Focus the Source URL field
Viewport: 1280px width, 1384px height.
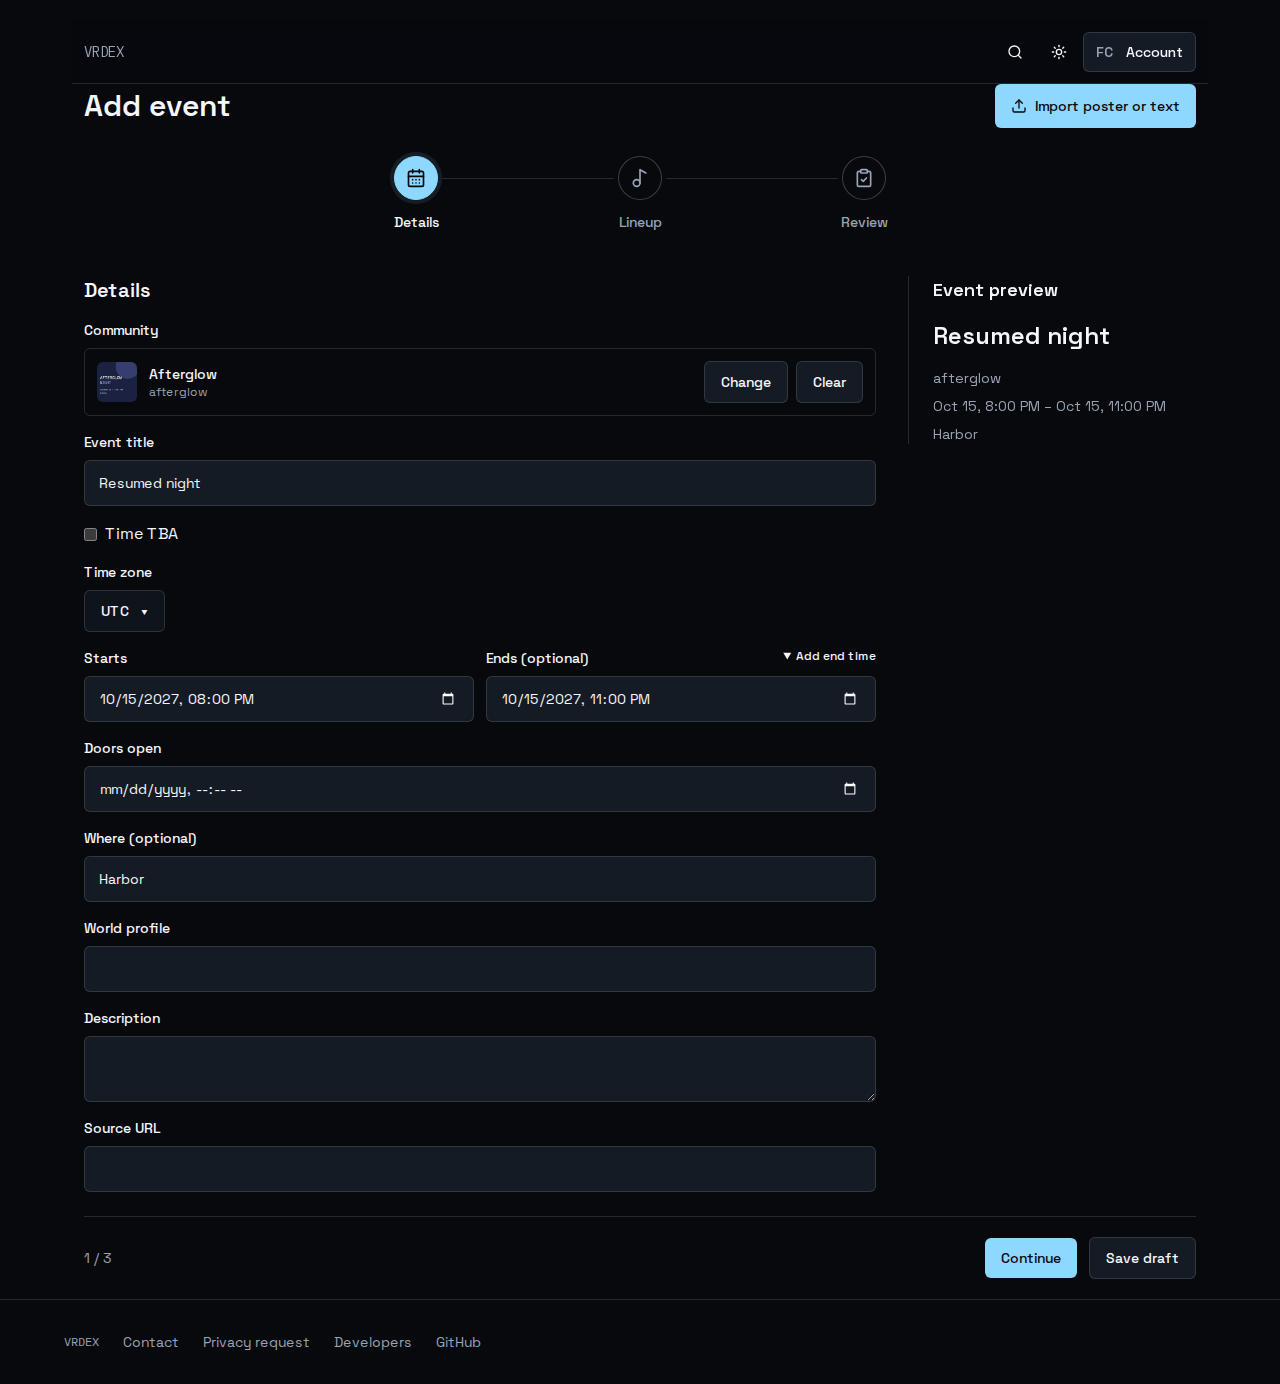point(480,1169)
